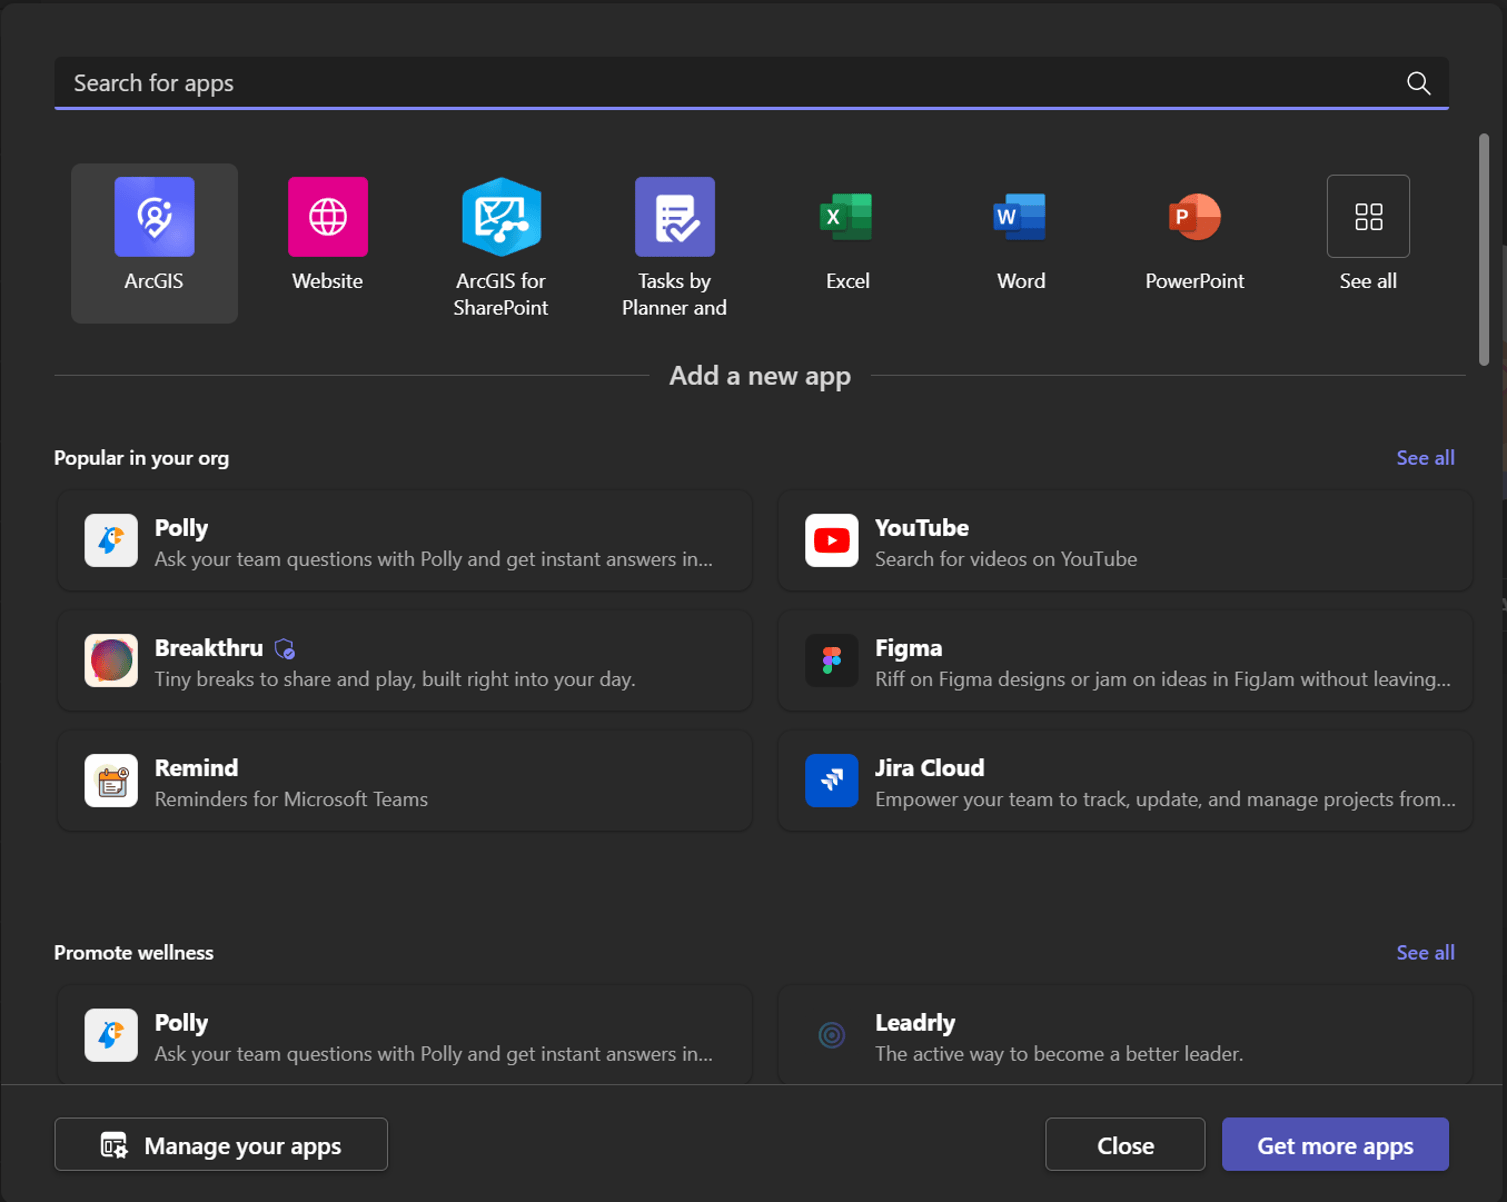This screenshot has width=1507, height=1202.
Task: Click Polly icon under Promote wellness
Action: (111, 1036)
